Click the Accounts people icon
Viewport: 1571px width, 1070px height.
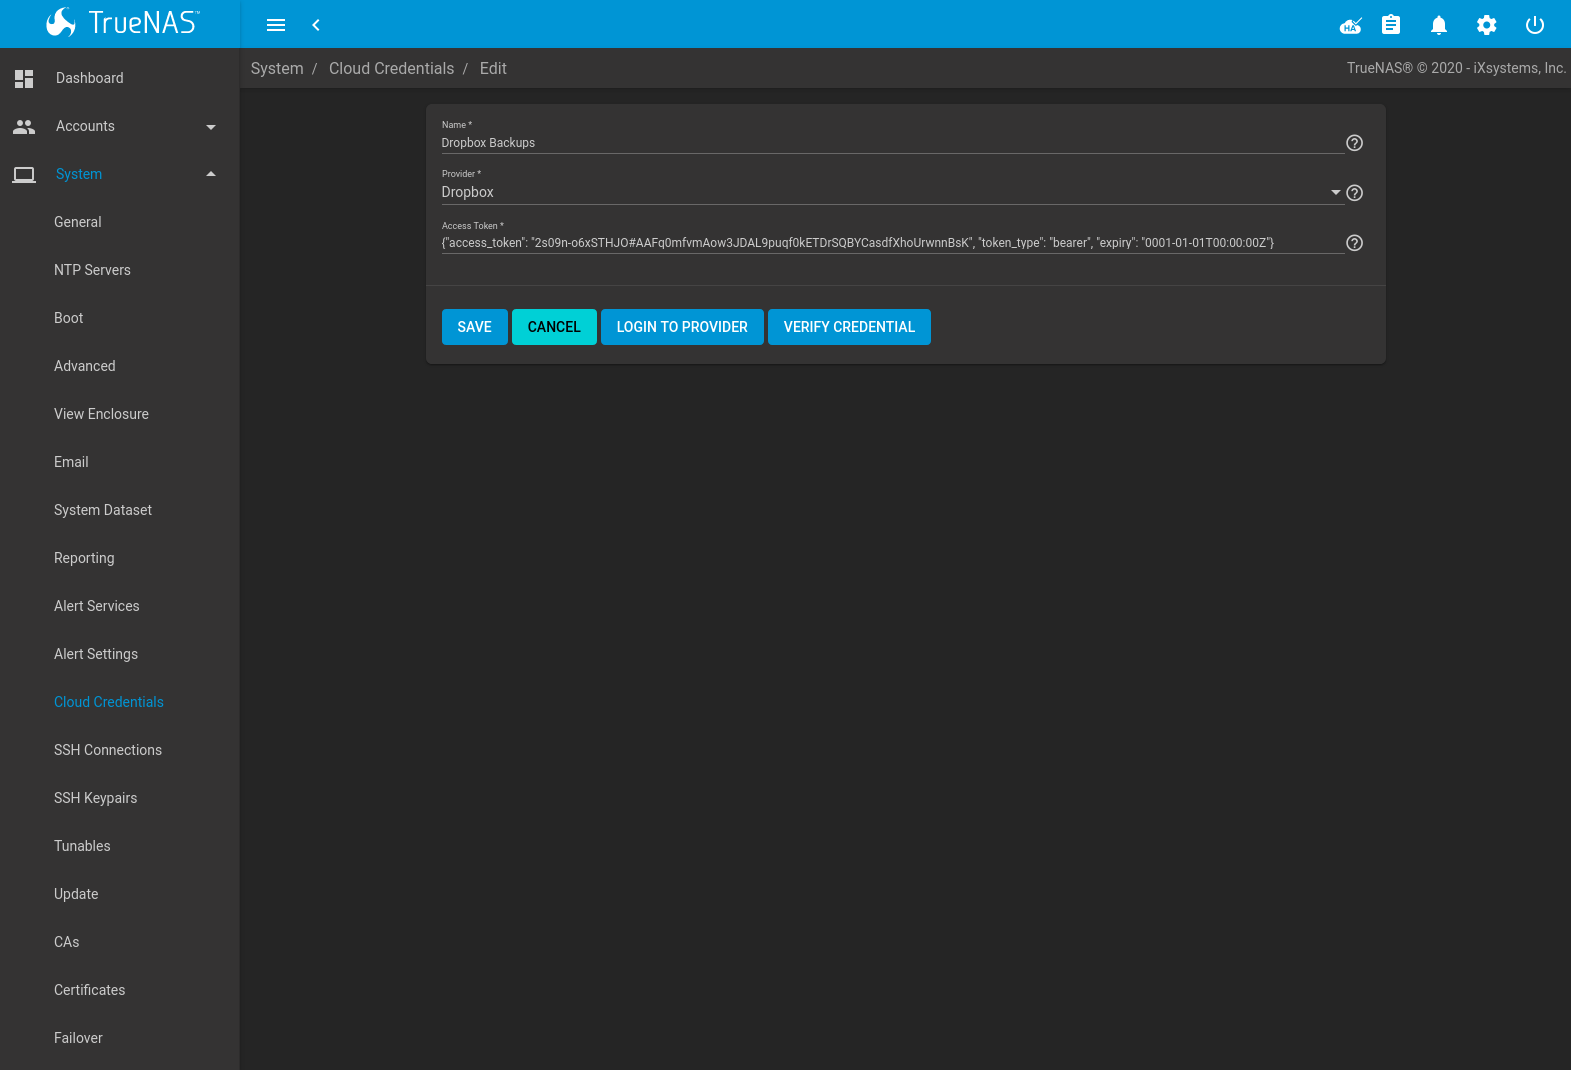coord(24,126)
